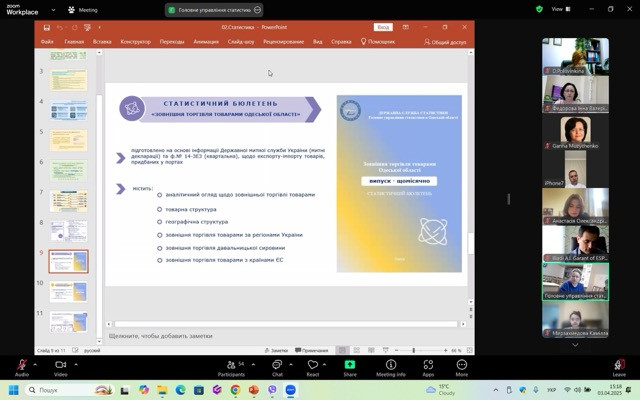Customize Quick Access Toolbar dropdown
Screen dimensions: 640x400
pos(99,27)
